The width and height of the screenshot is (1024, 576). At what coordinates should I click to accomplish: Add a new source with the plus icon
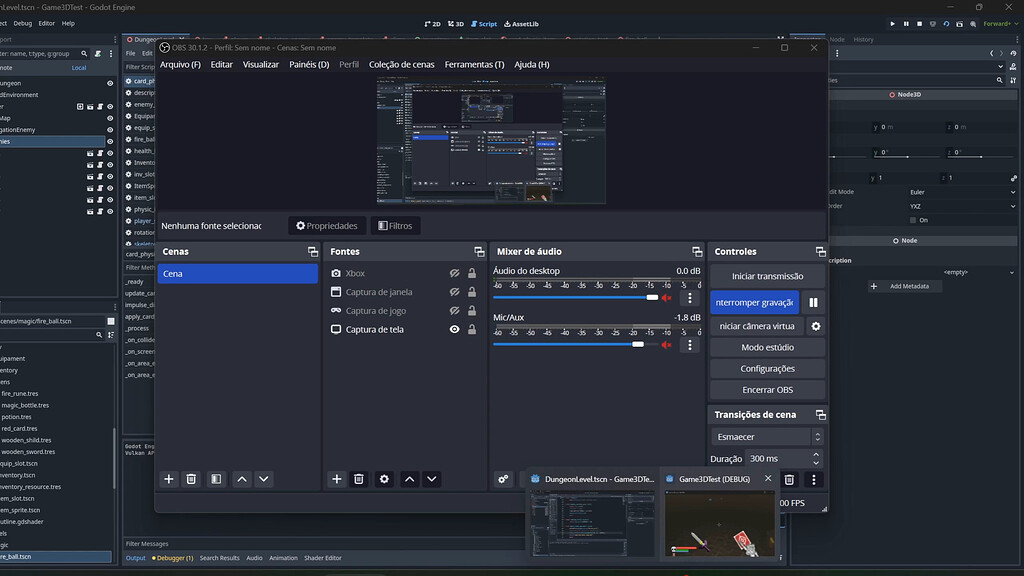click(x=336, y=479)
